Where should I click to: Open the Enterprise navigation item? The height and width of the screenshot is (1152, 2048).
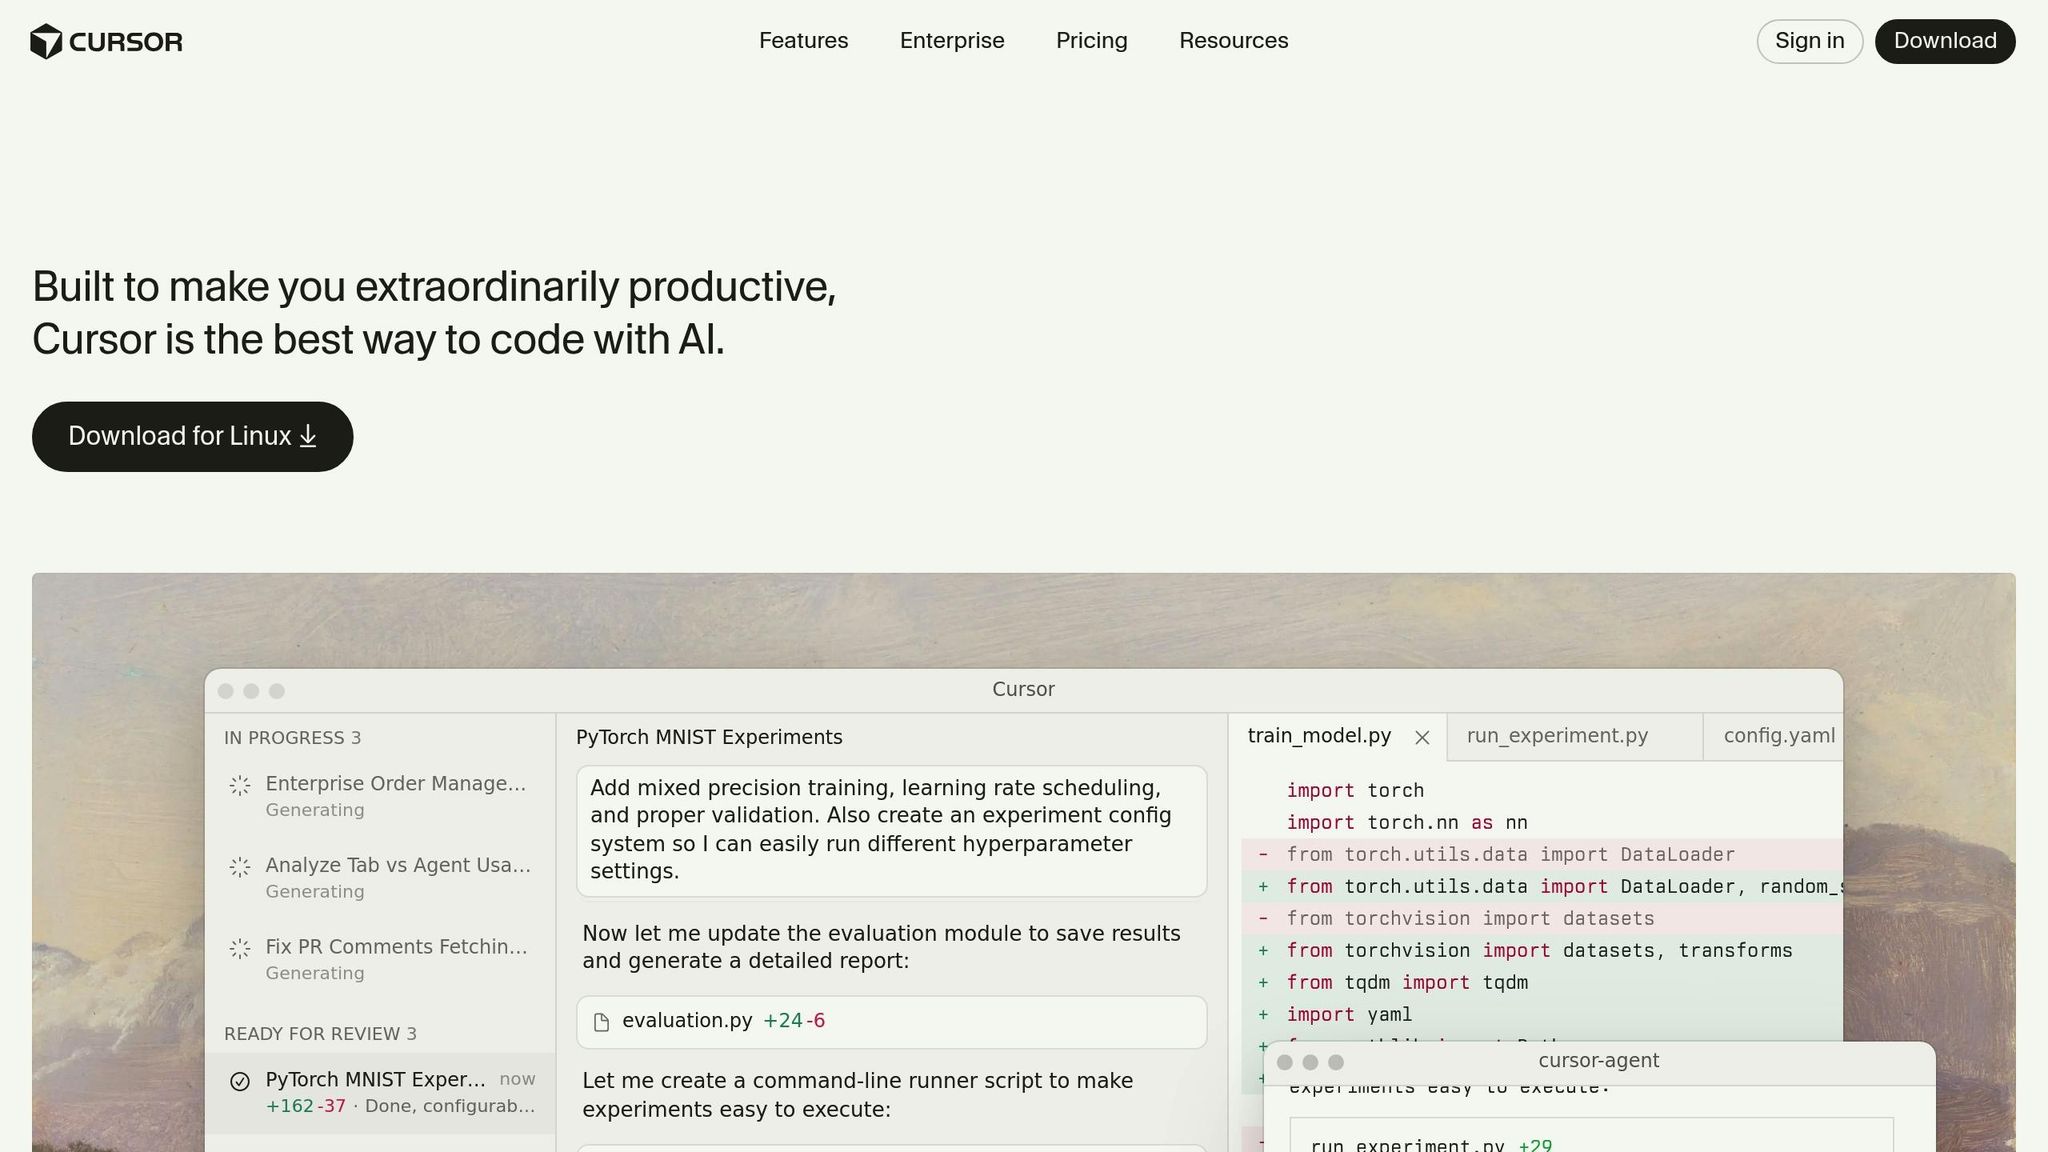tap(951, 41)
